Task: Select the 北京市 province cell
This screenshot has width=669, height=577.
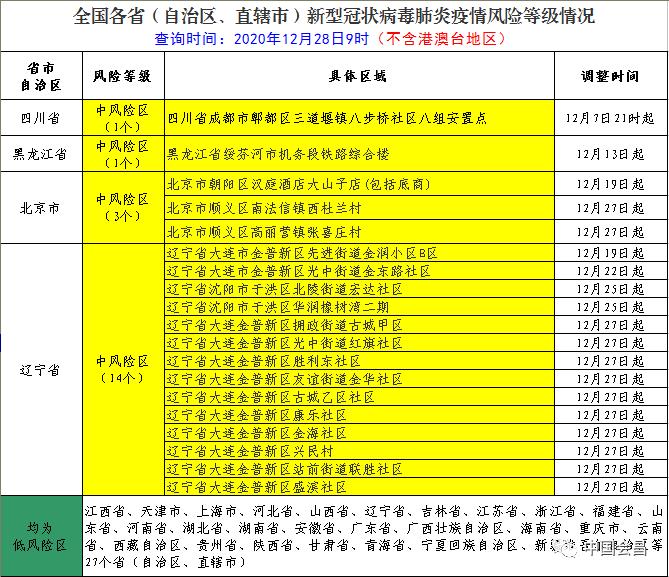Action: point(41,208)
